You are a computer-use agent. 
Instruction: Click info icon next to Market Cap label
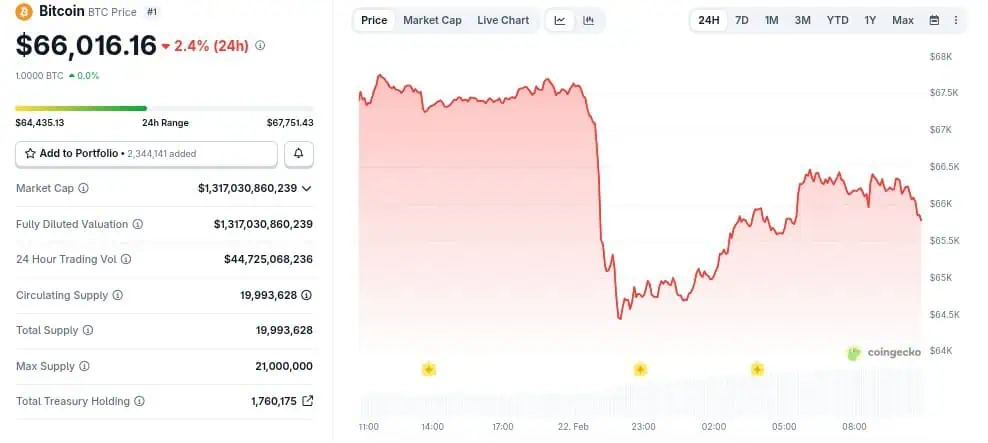coord(83,188)
